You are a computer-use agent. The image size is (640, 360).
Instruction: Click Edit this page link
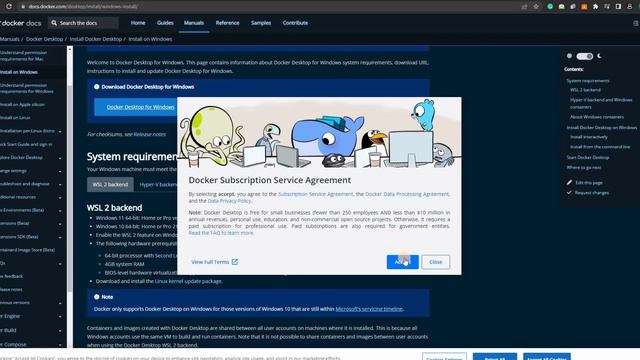(589, 183)
